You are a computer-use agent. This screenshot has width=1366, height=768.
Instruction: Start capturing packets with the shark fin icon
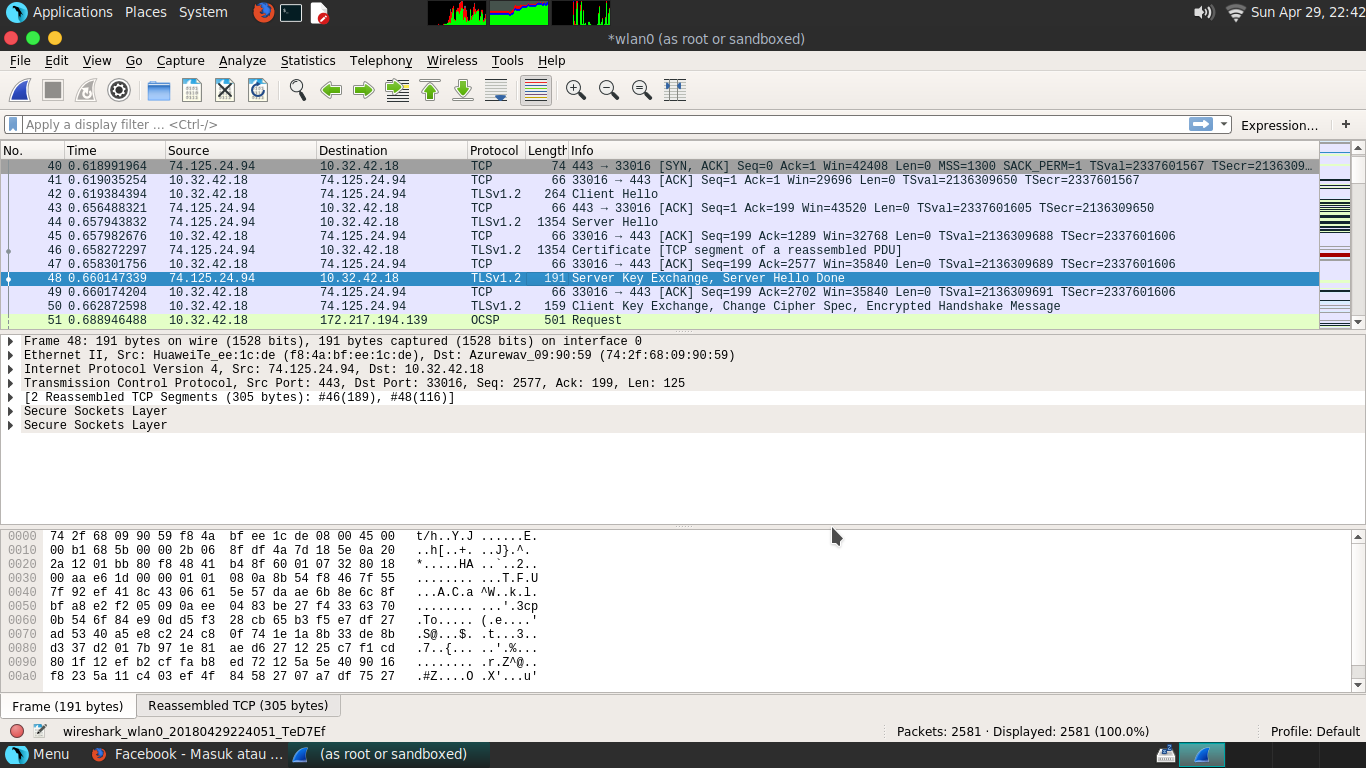click(20, 90)
